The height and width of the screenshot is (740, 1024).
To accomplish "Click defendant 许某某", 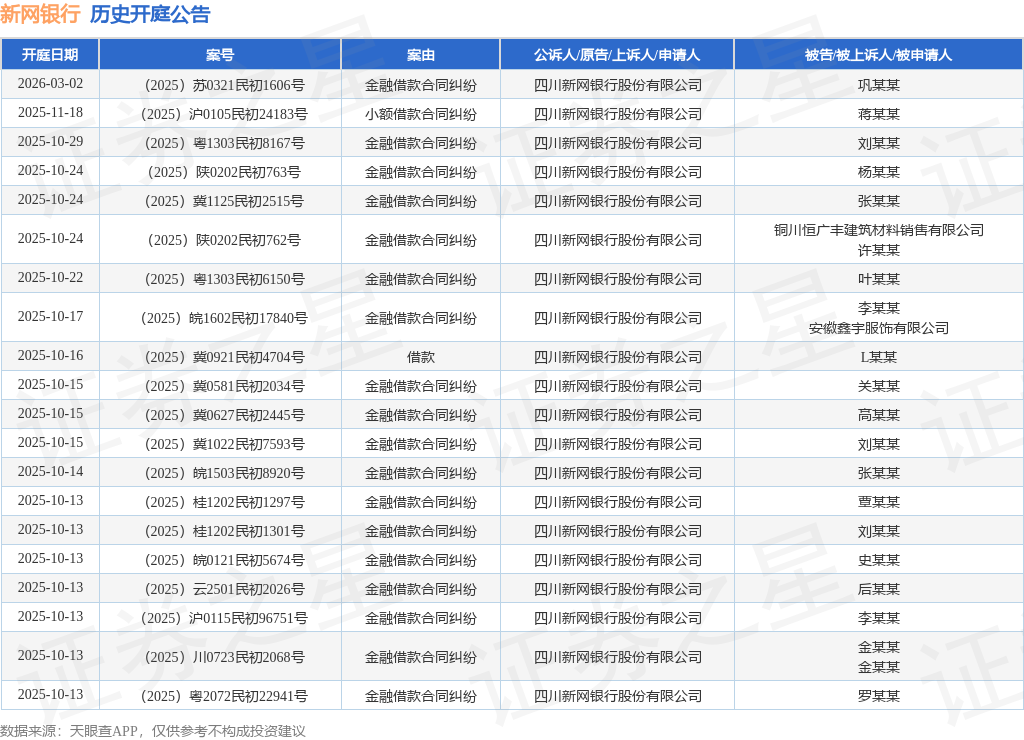I will tap(878, 250).
